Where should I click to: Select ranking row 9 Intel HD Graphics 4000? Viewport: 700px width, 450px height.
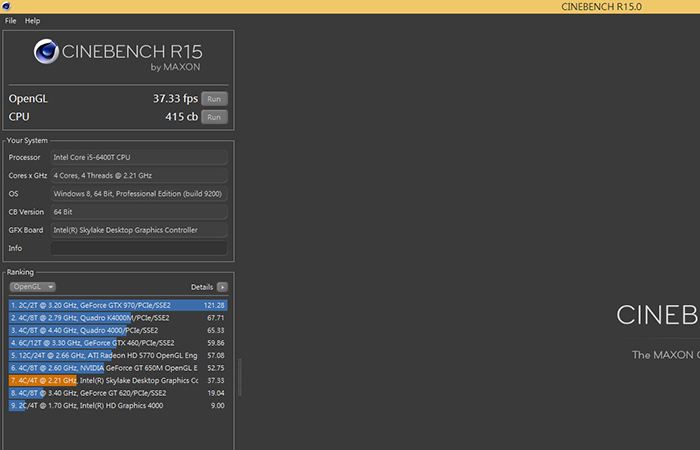coord(118,405)
